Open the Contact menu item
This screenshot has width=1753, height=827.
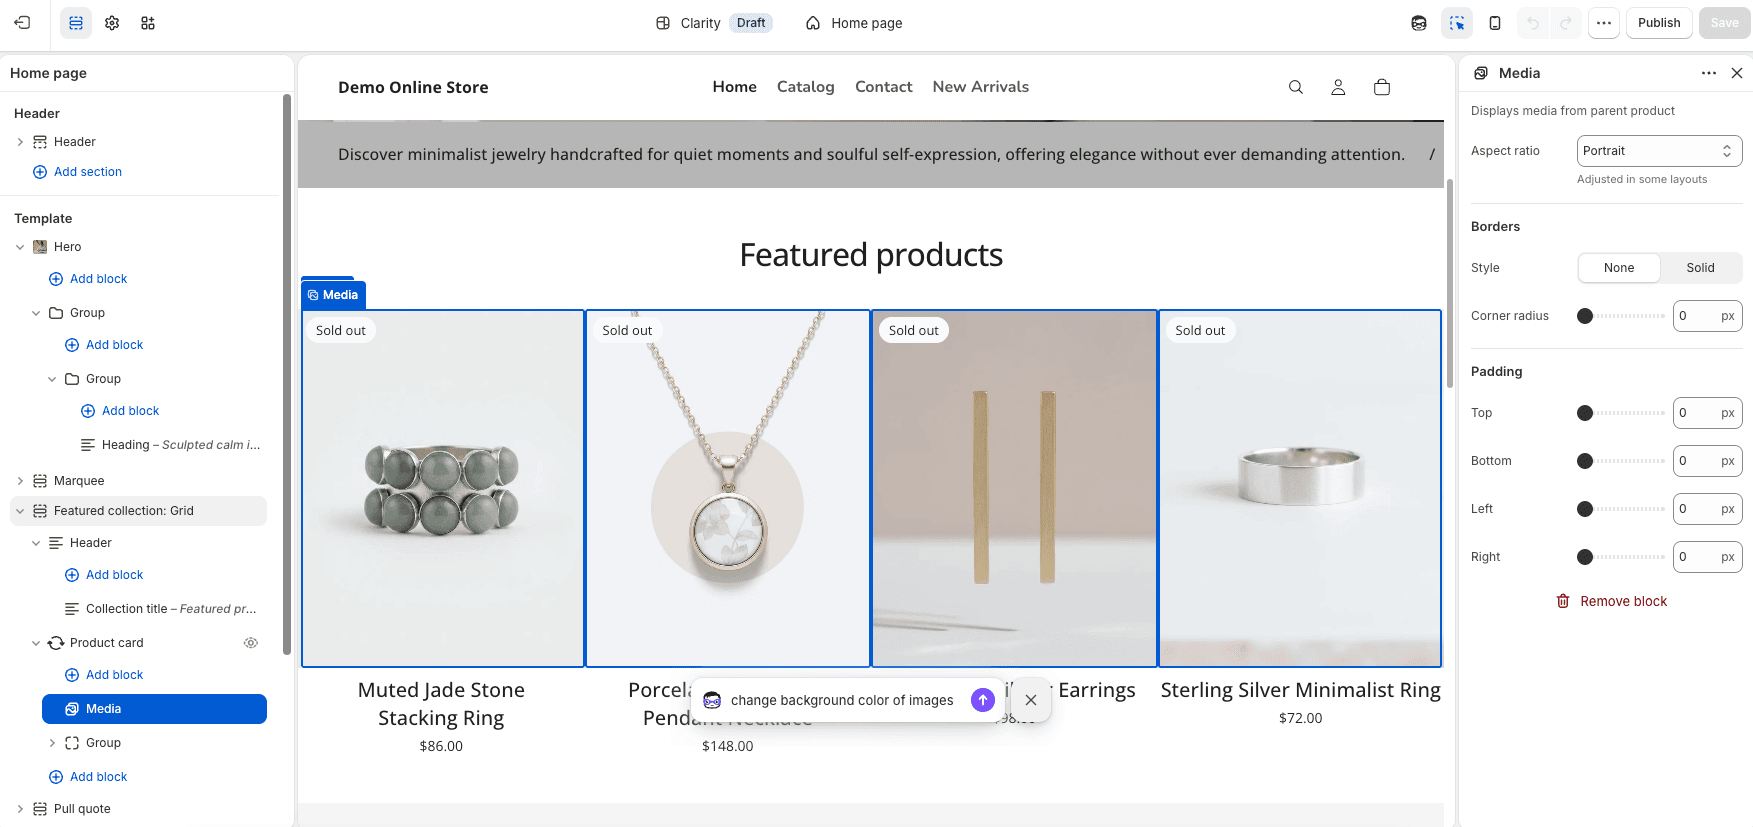[x=884, y=87]
